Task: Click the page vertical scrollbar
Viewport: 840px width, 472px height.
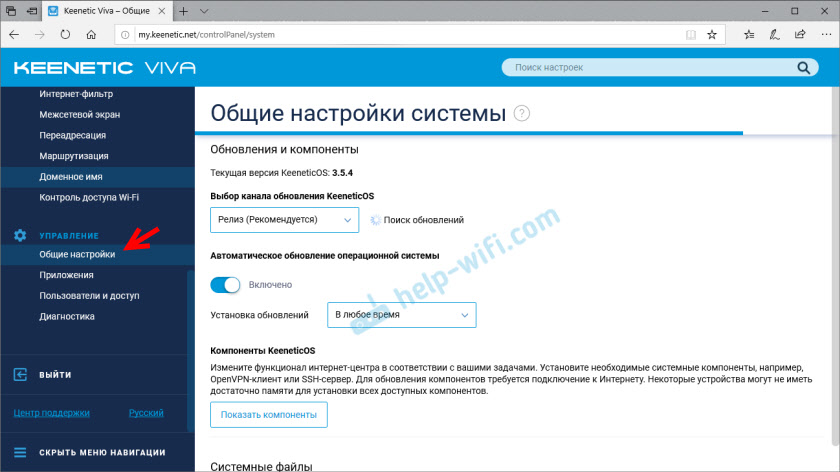Action: 836,268
